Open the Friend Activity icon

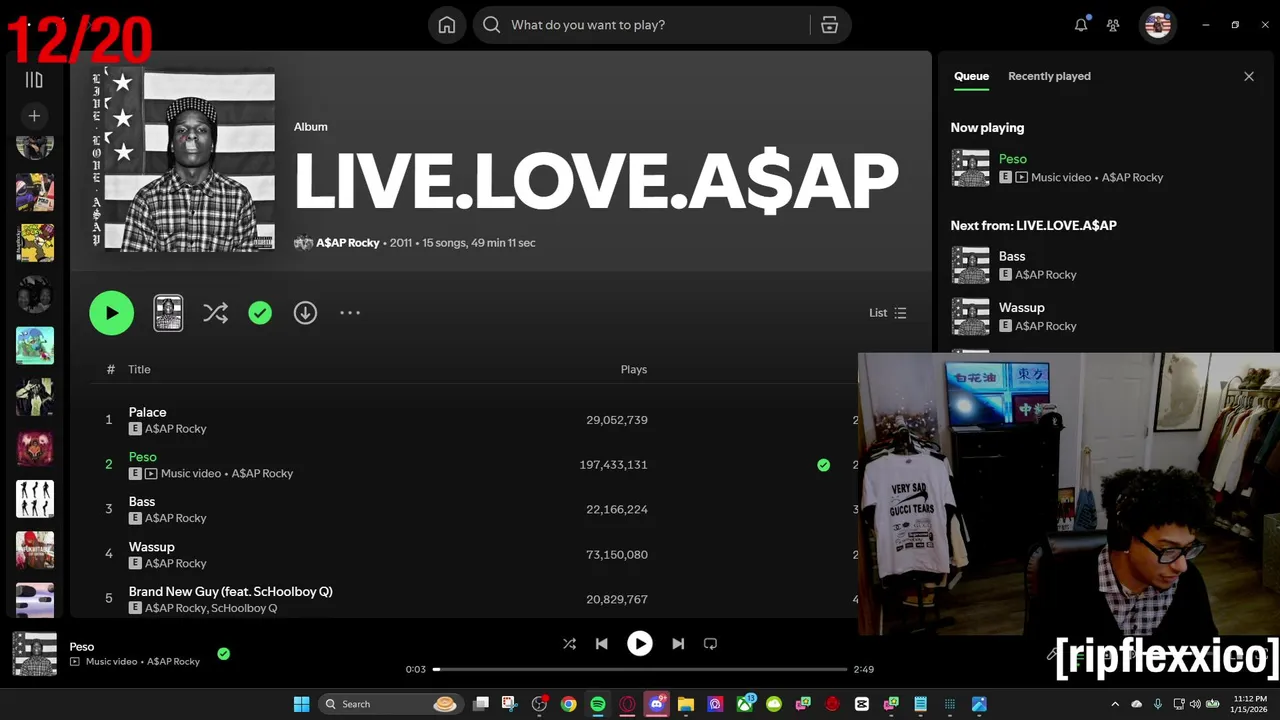click(x=1113, y=25)
